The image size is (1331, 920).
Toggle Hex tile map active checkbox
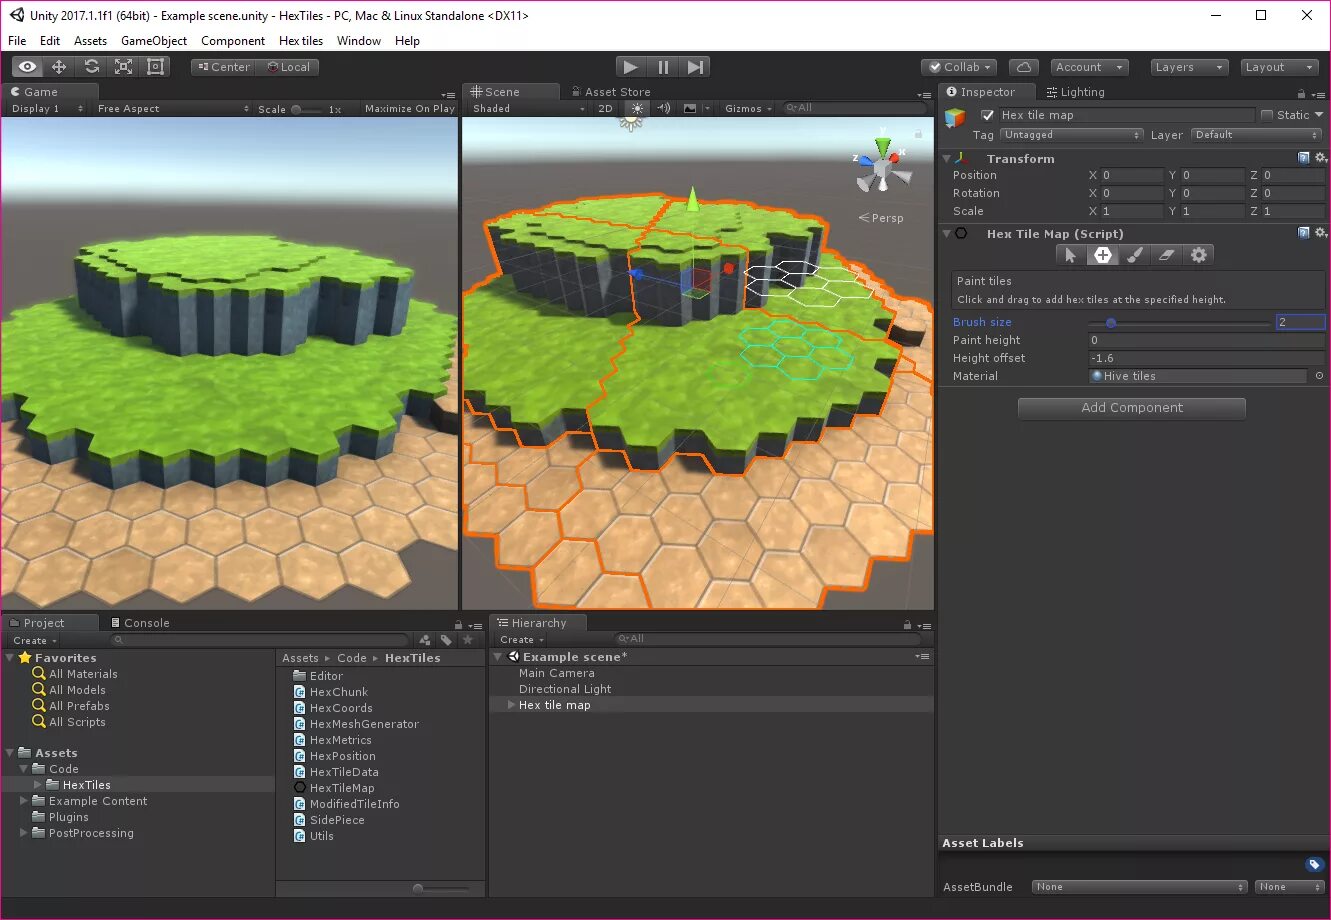[x=988, y=115]
